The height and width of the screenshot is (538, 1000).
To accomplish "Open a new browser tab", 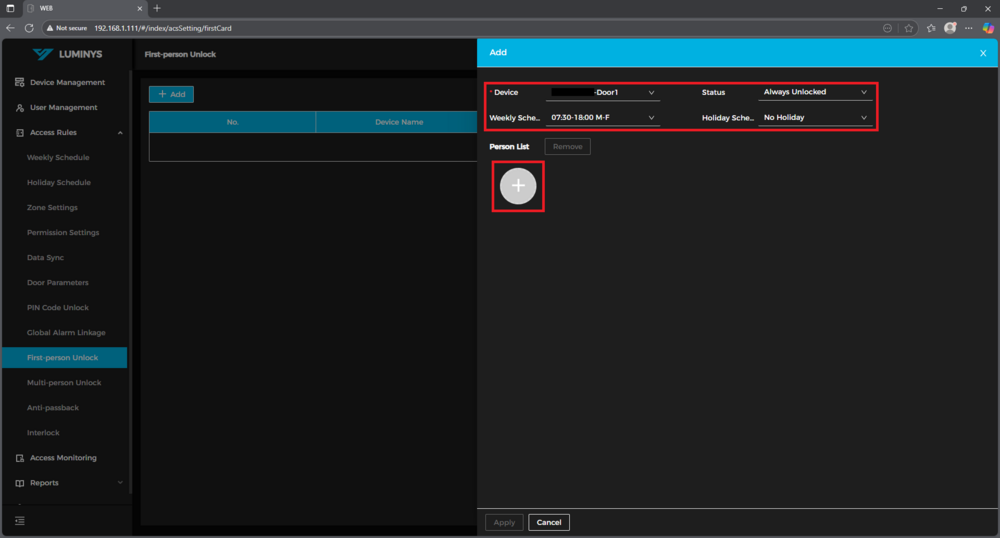I will click(157, 8).
